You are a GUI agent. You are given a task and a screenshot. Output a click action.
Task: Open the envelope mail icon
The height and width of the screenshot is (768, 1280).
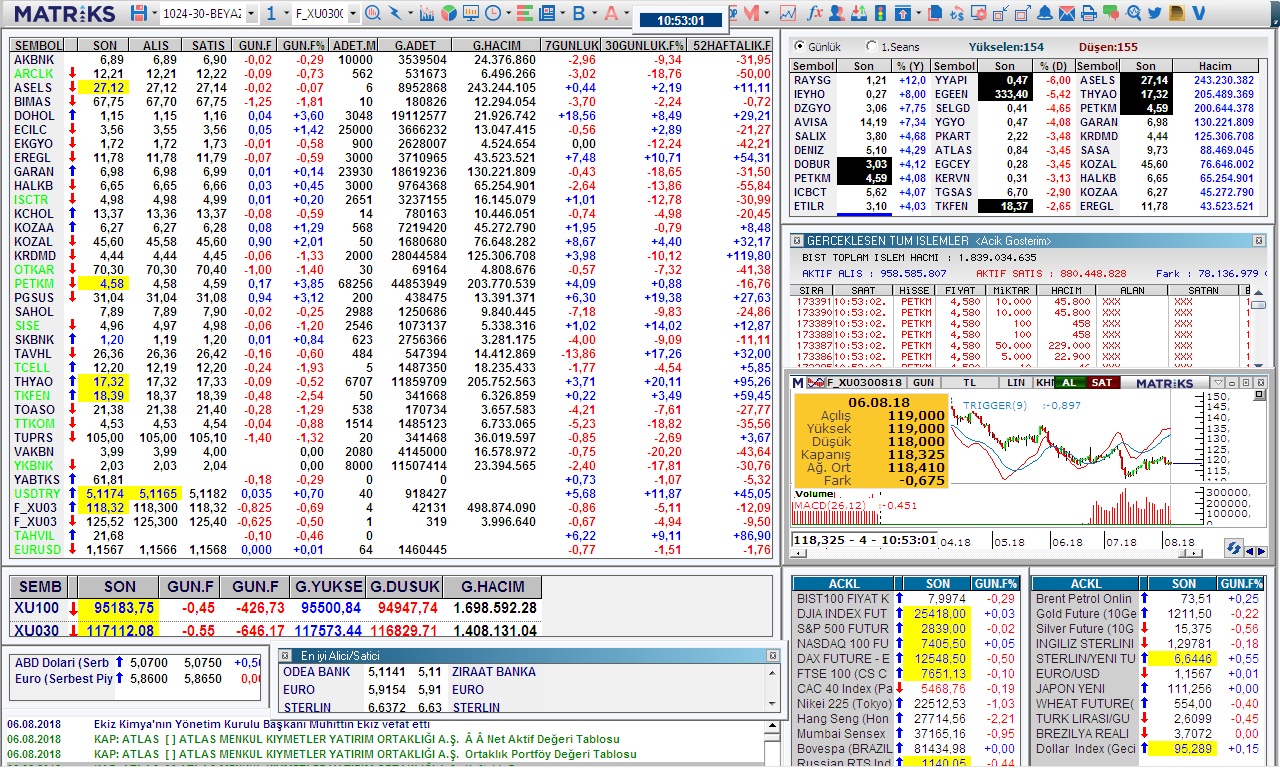click(x=1067, y=13)
